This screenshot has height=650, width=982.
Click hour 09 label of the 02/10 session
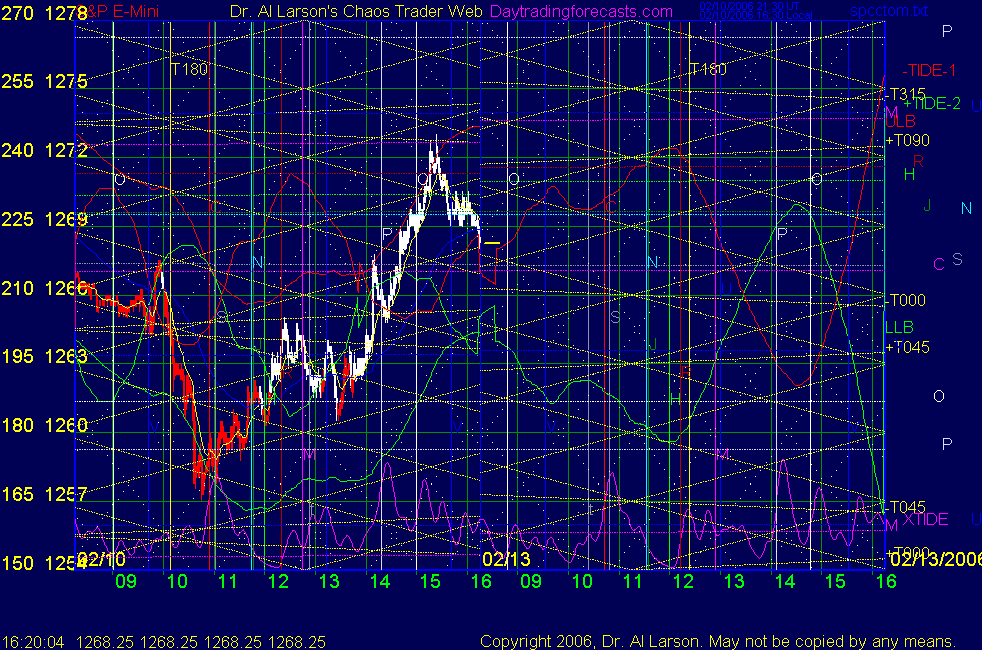pos(126,582)
